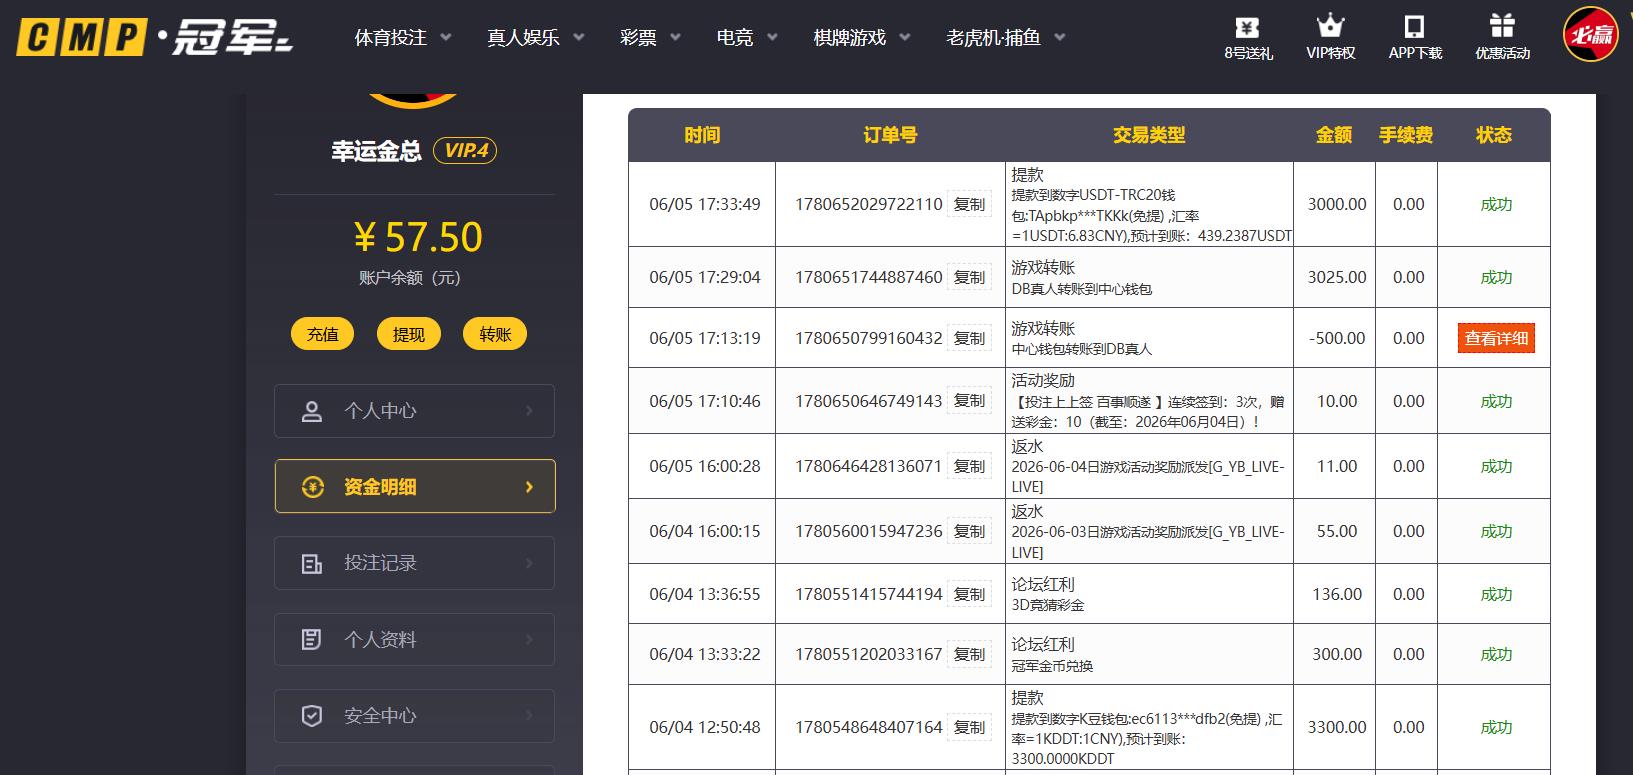Click the 成功 status at 06/05 17:33:49

(1496, 204)
